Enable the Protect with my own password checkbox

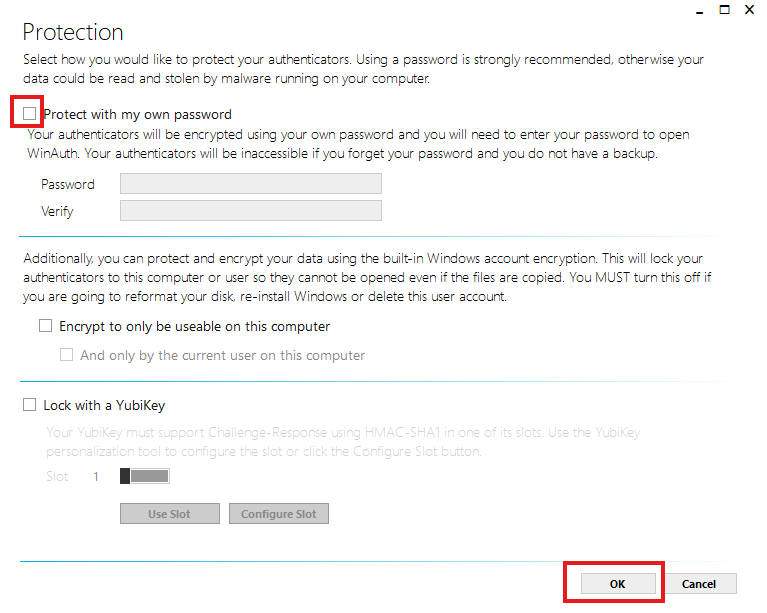click(29, 114)
